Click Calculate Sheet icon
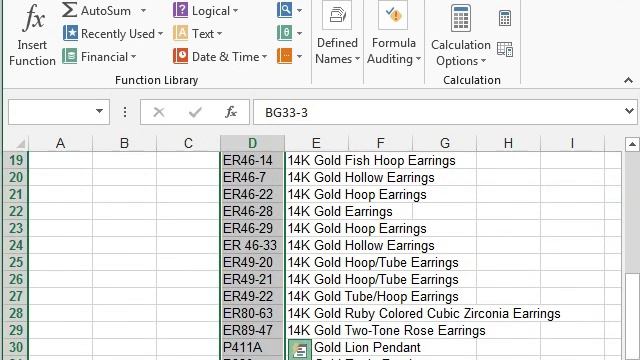Screen dimensions: 640x360 coord(505,49)
